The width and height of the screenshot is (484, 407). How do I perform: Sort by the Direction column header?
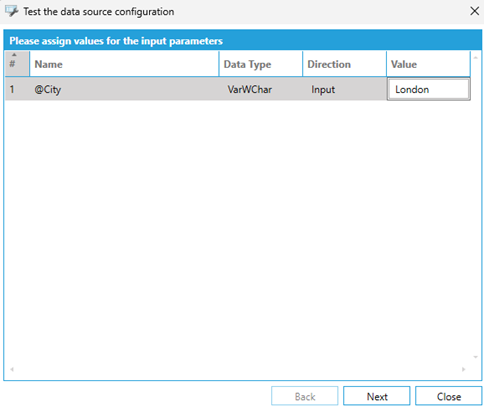344,64
